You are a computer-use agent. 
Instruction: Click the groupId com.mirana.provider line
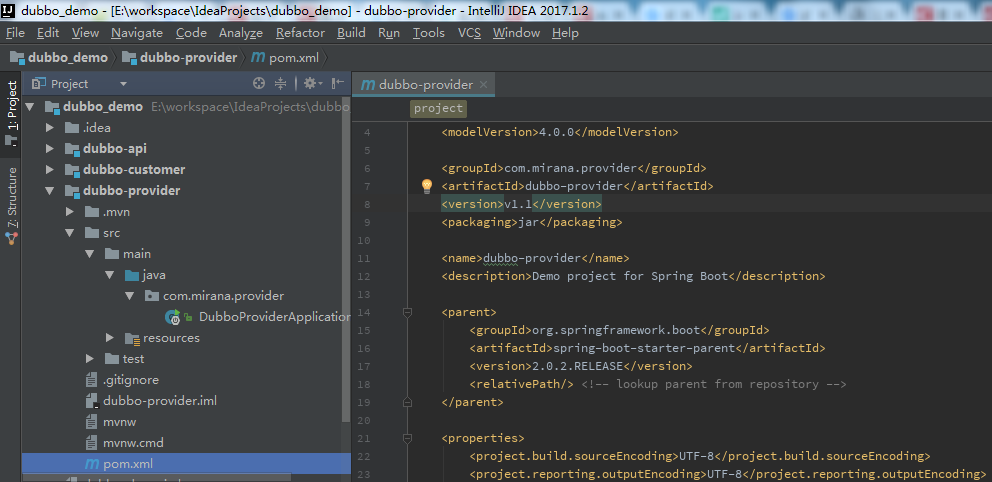coord(573,168)
